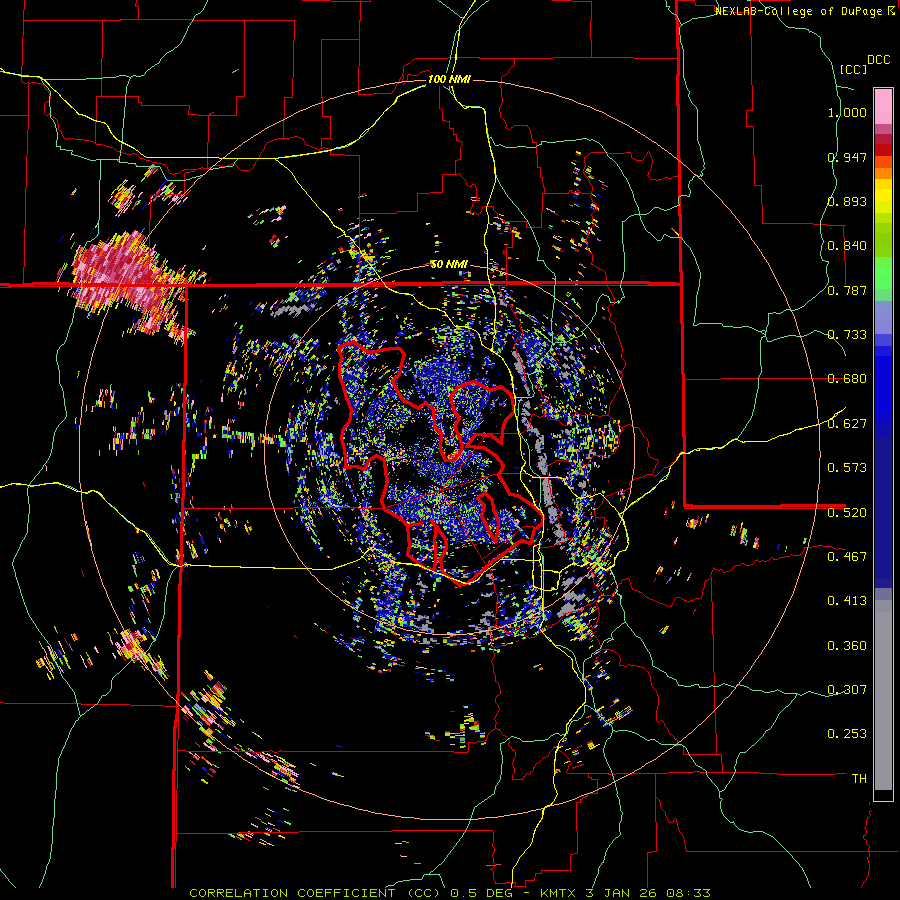Viewport: 900px width, 900px height.
Task: Select the 0.307 legend value
Action: point(847,690)
